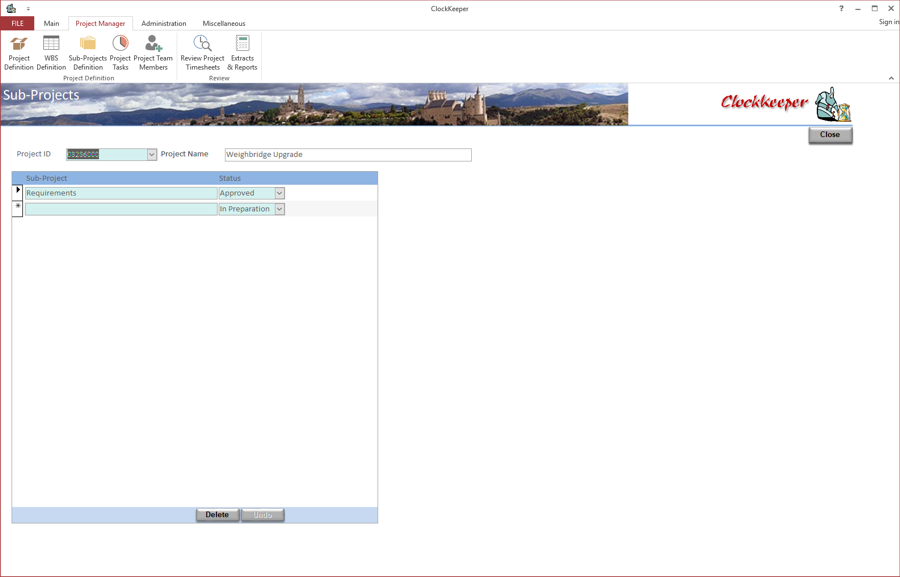Open Project Tasks icon

(120, 53)
